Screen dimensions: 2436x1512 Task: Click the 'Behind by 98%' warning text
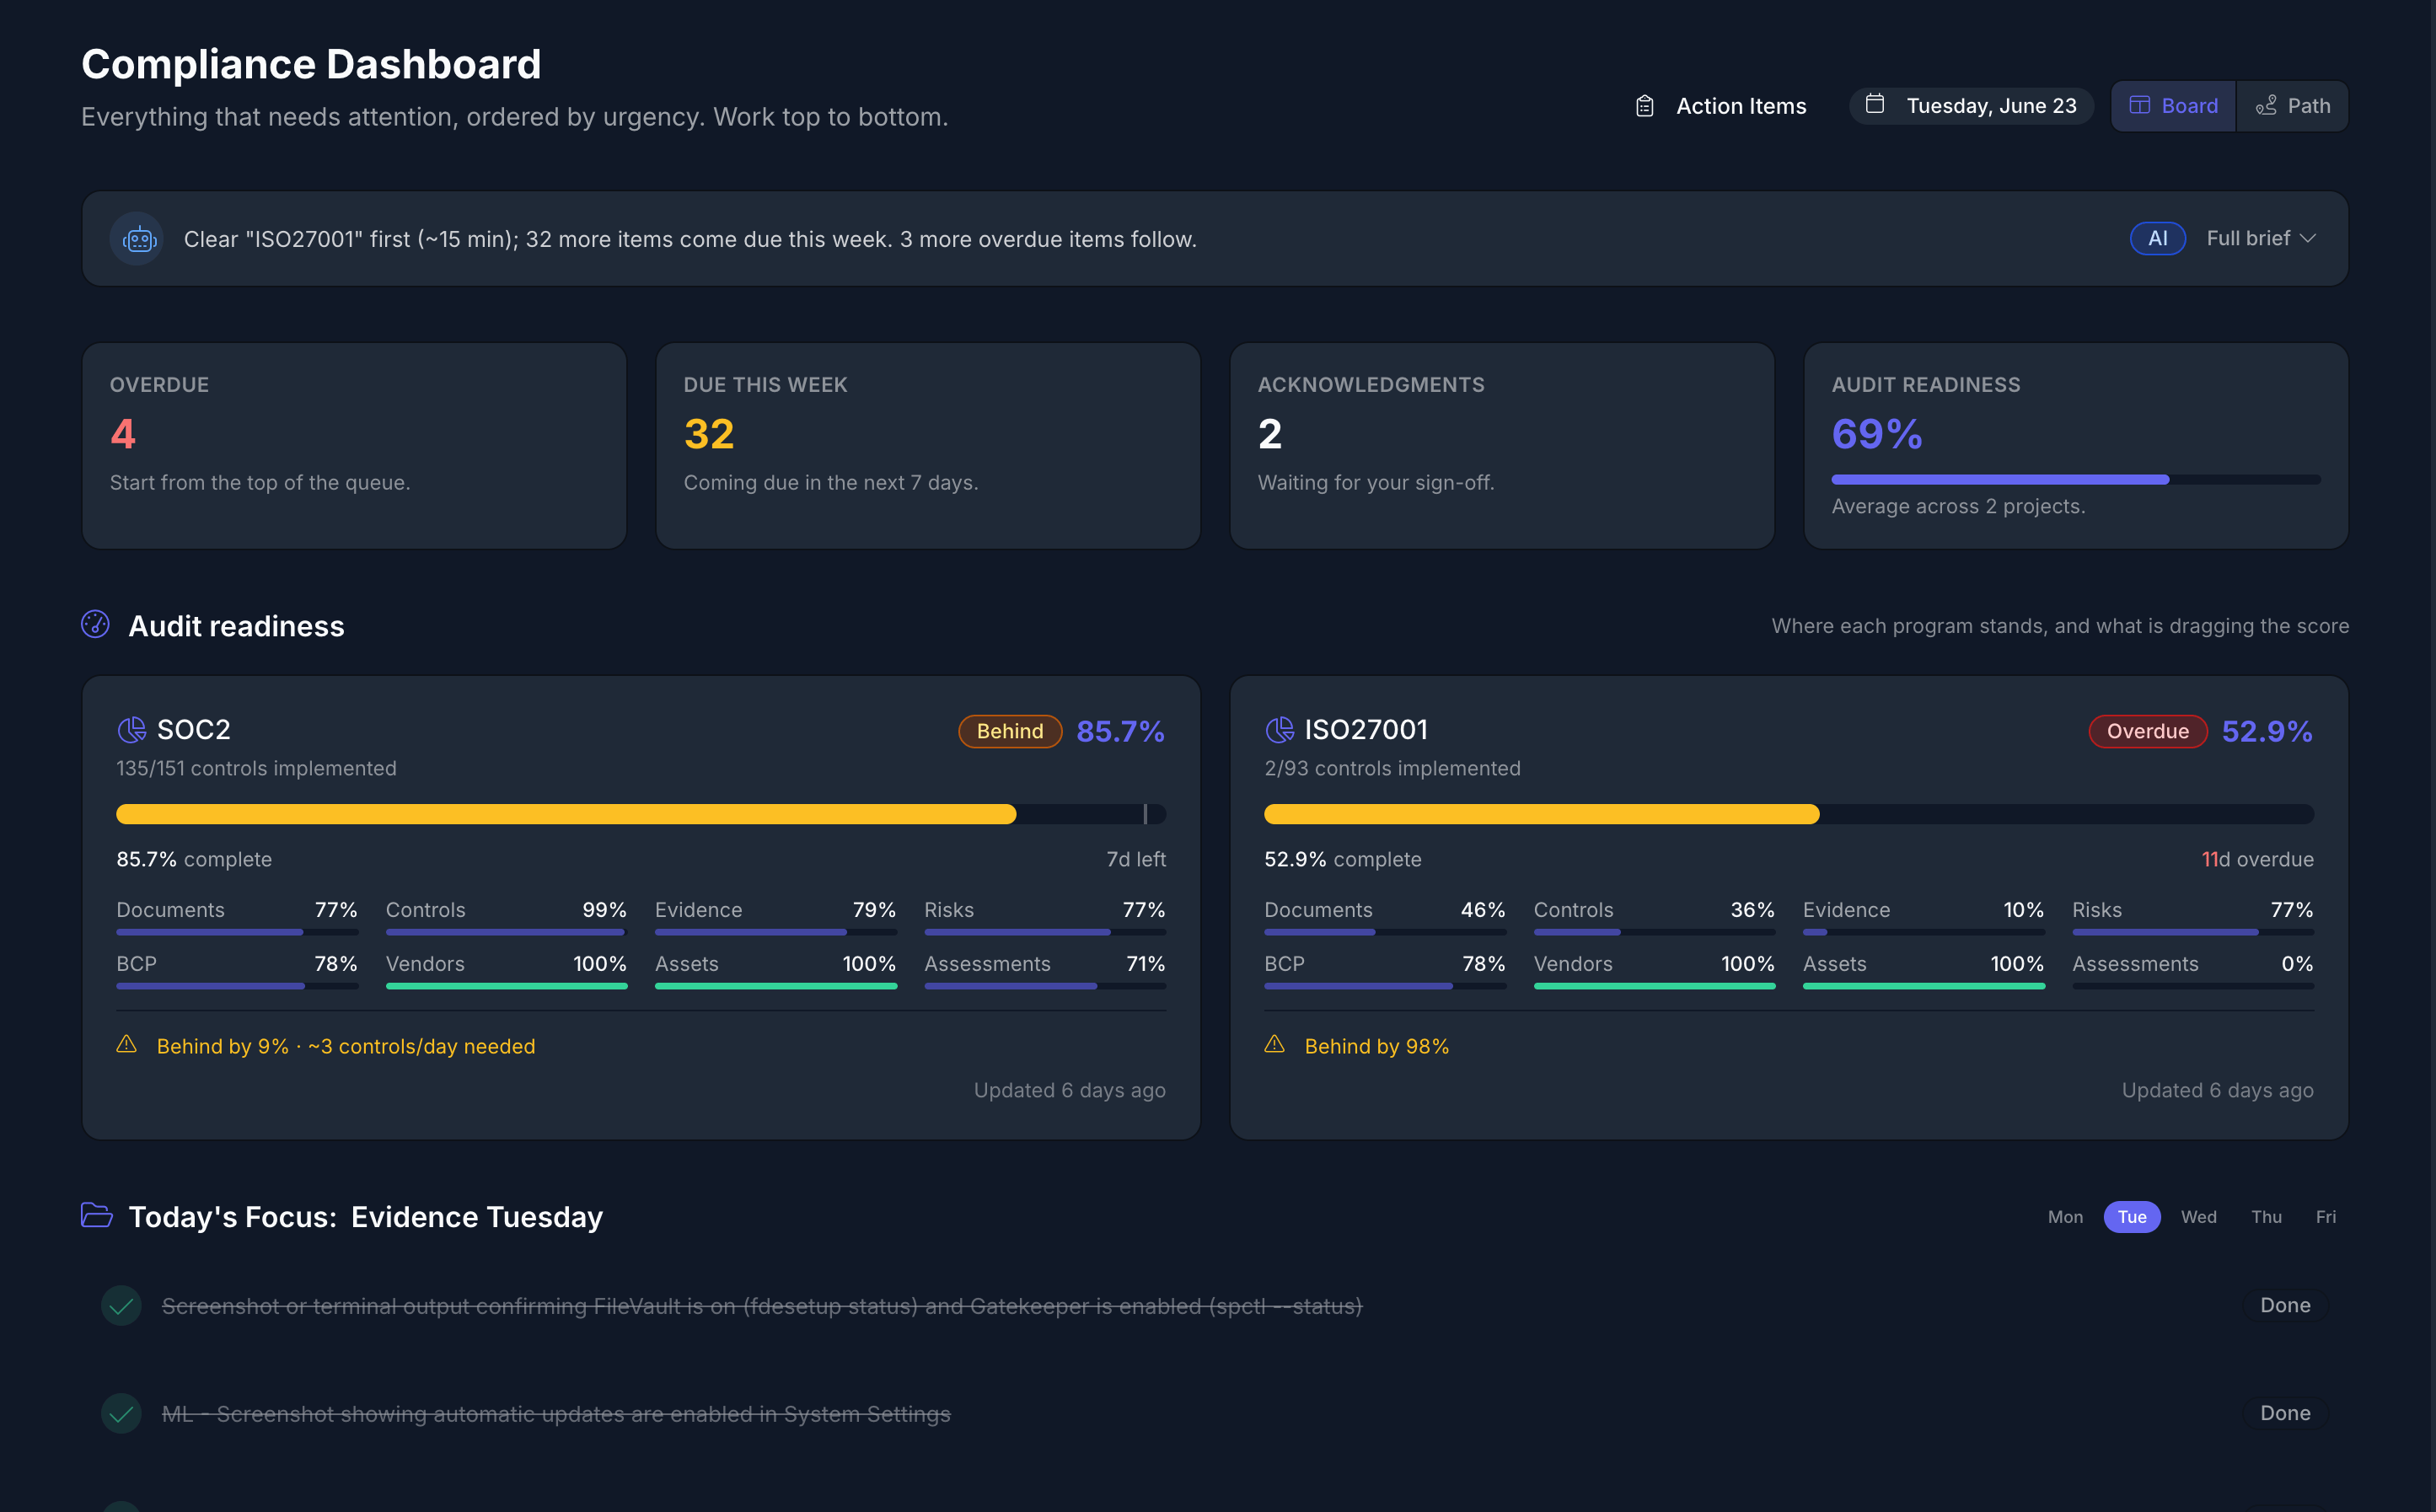pos(1376,1046)
